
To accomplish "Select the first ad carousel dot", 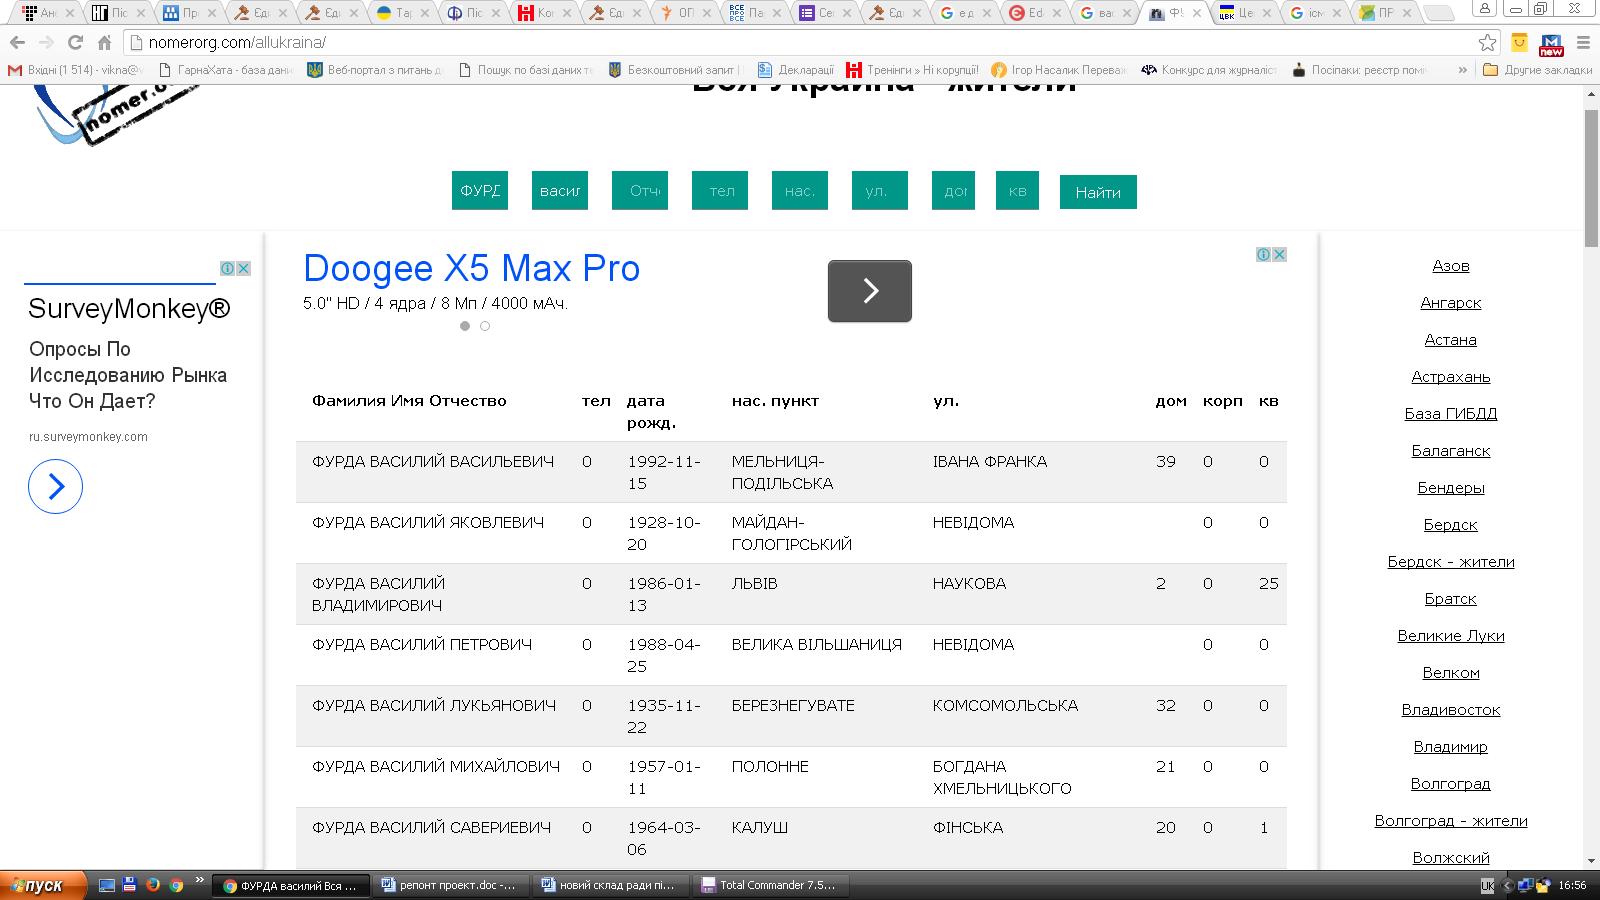I will tap(465, 326).
